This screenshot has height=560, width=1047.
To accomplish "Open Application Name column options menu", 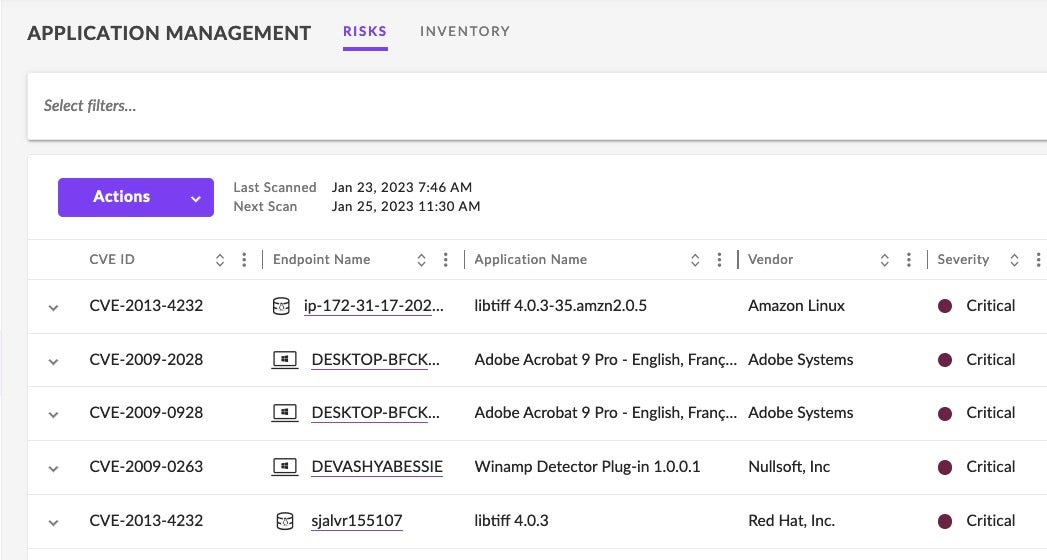I will click(x=719, y=260).
